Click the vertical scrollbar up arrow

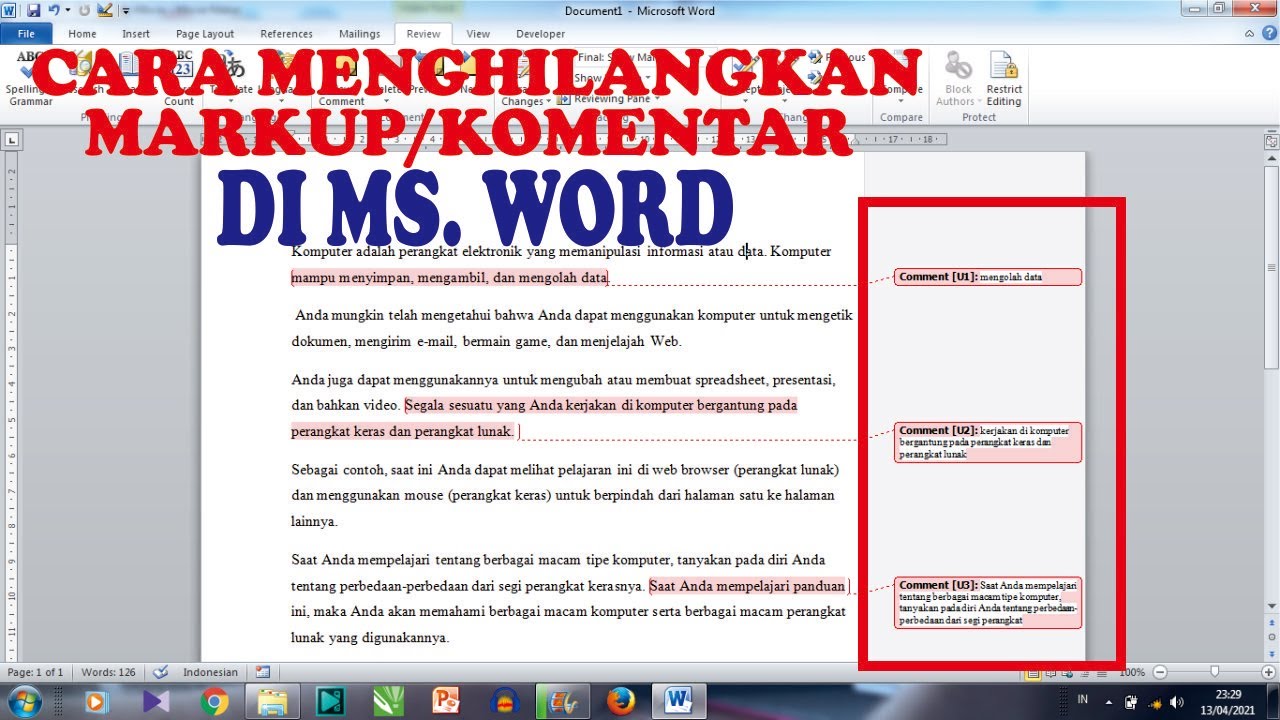(1272, 159)
